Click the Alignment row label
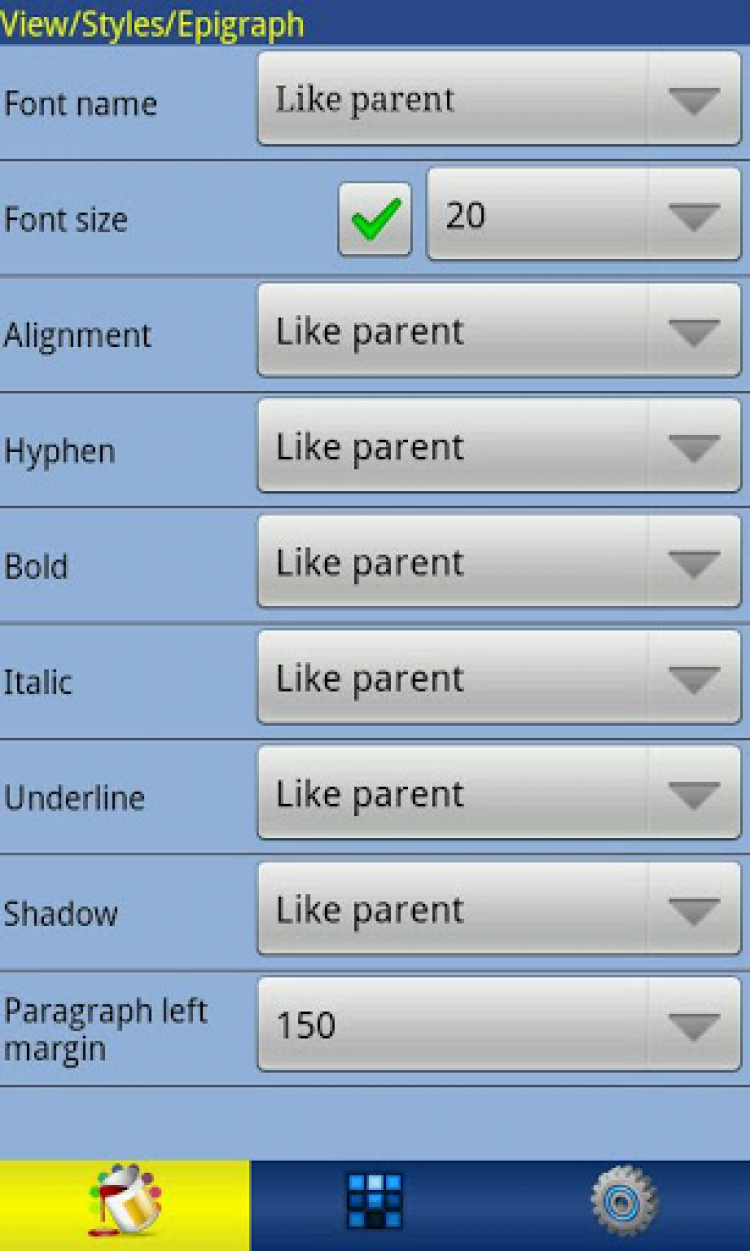The height and width of the screenshot is (1251, 750). click(x=78, y=335)
